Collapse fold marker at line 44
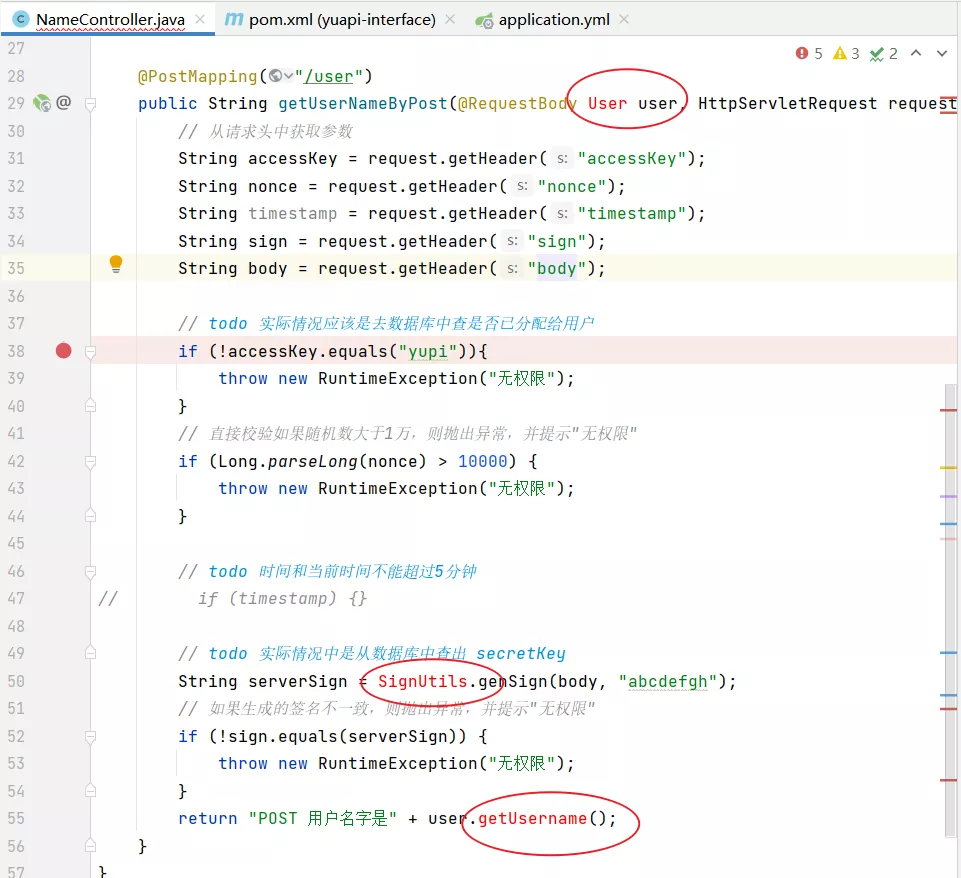Image resolution: width=961 pixels, height=878 pixels. [90, 516]
